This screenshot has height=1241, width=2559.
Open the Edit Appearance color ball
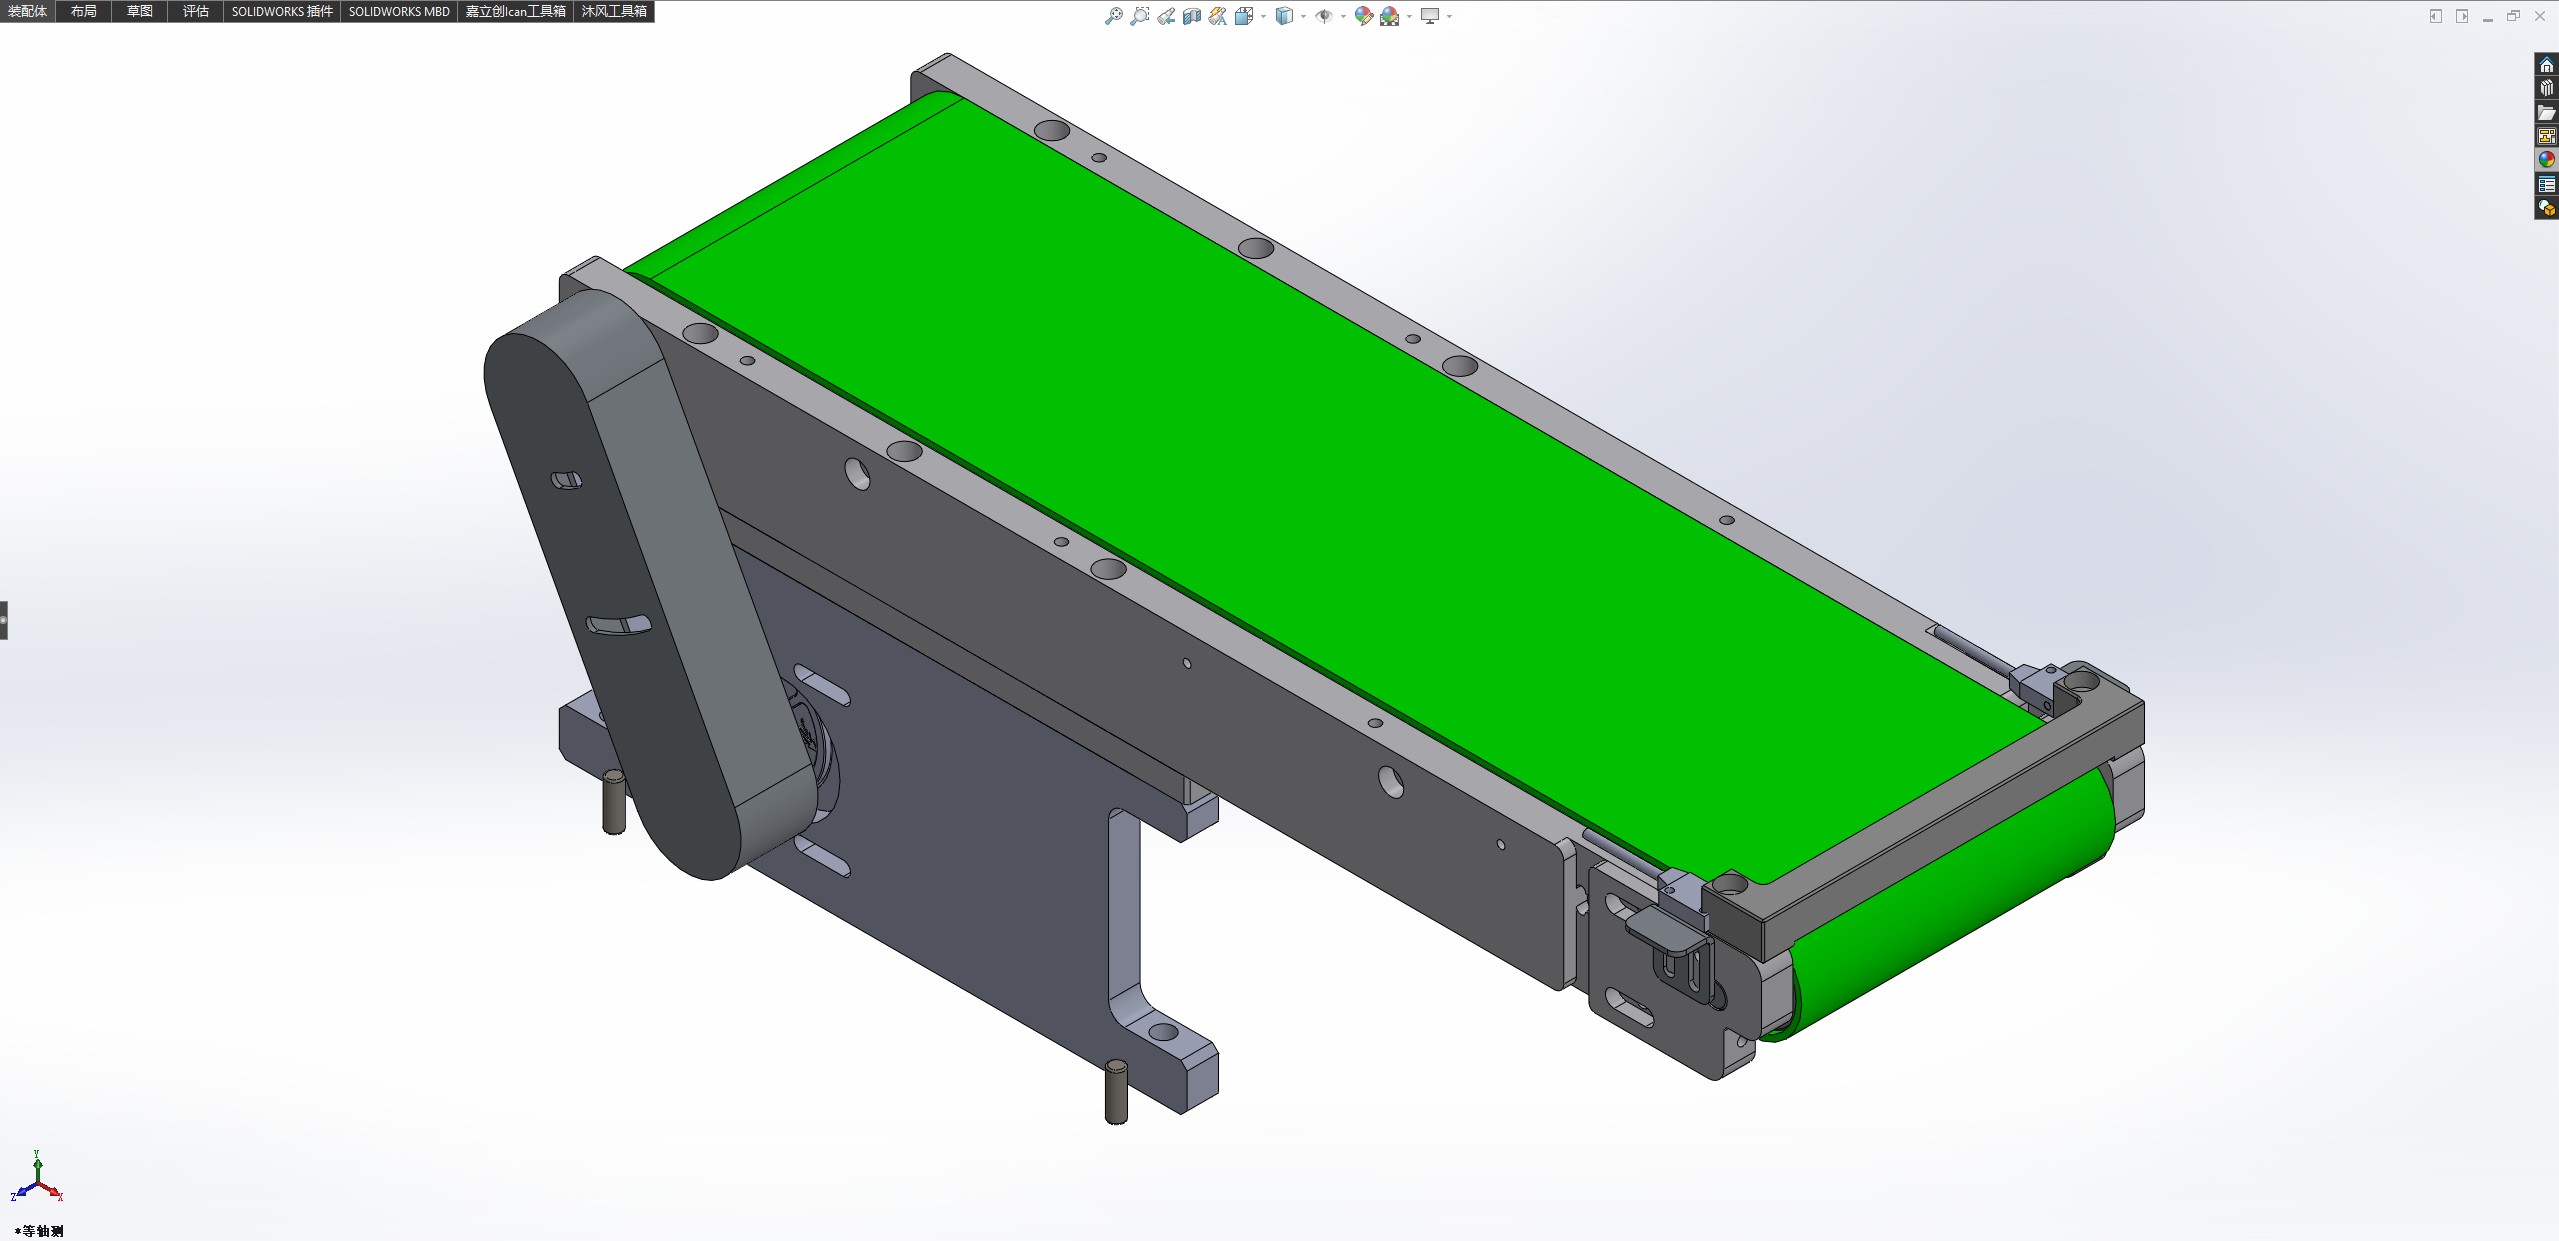[1363, 16]
